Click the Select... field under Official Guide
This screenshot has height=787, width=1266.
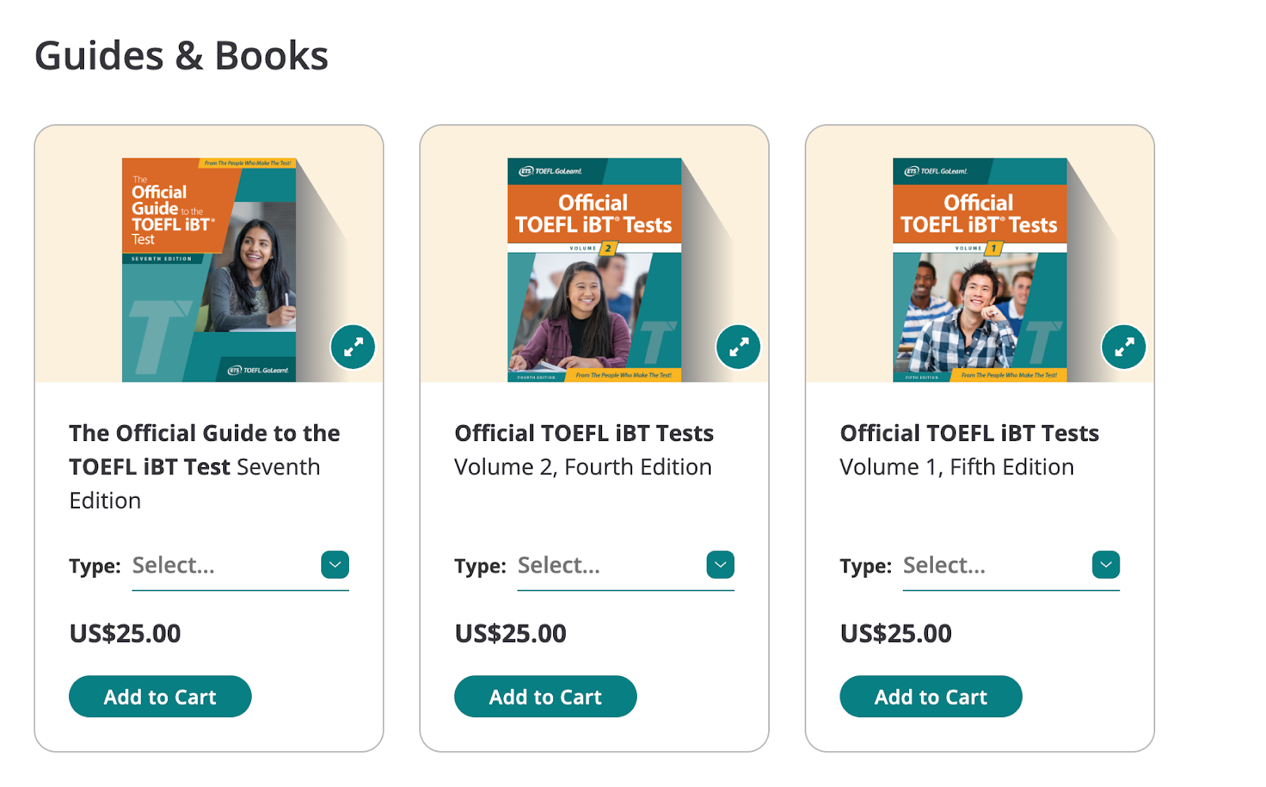[x=222, y=565]
